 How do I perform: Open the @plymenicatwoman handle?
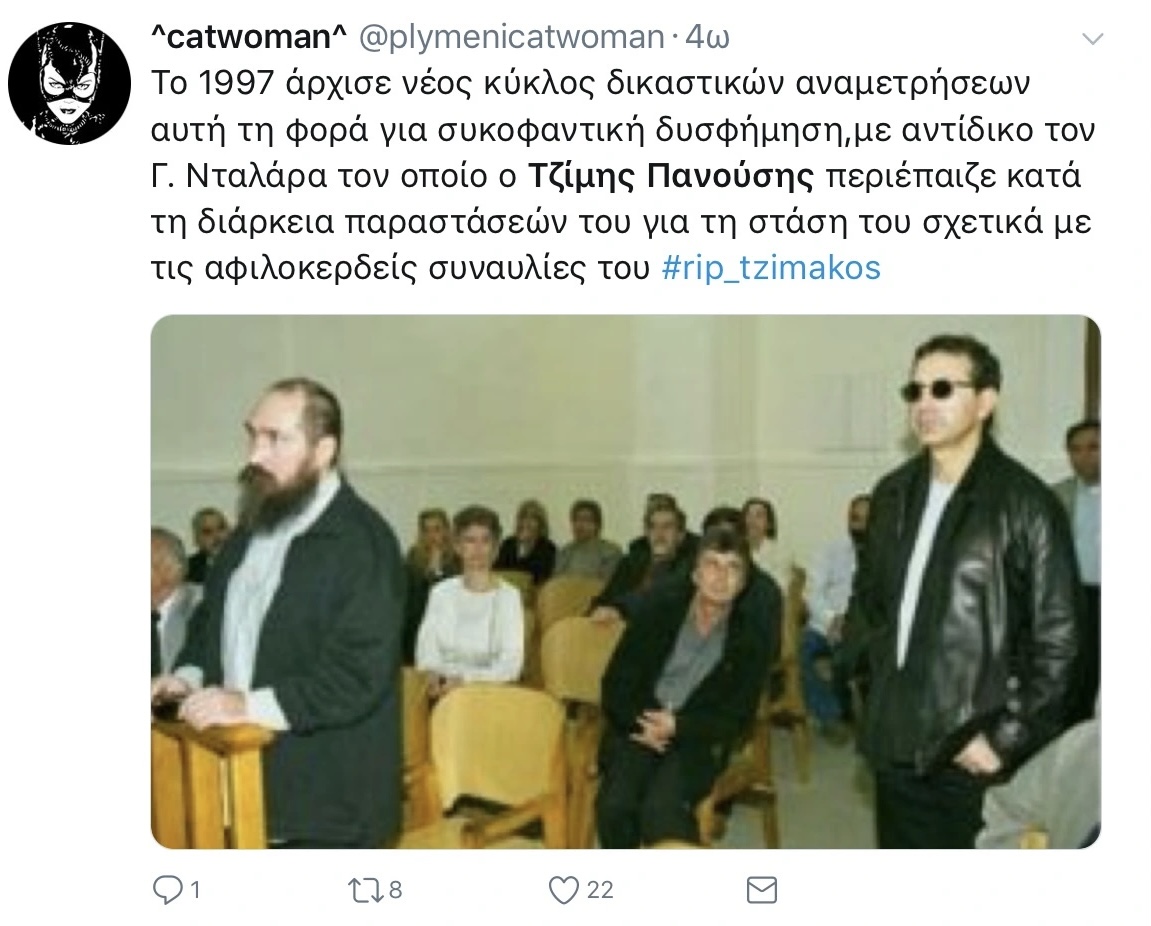point(511,37)
